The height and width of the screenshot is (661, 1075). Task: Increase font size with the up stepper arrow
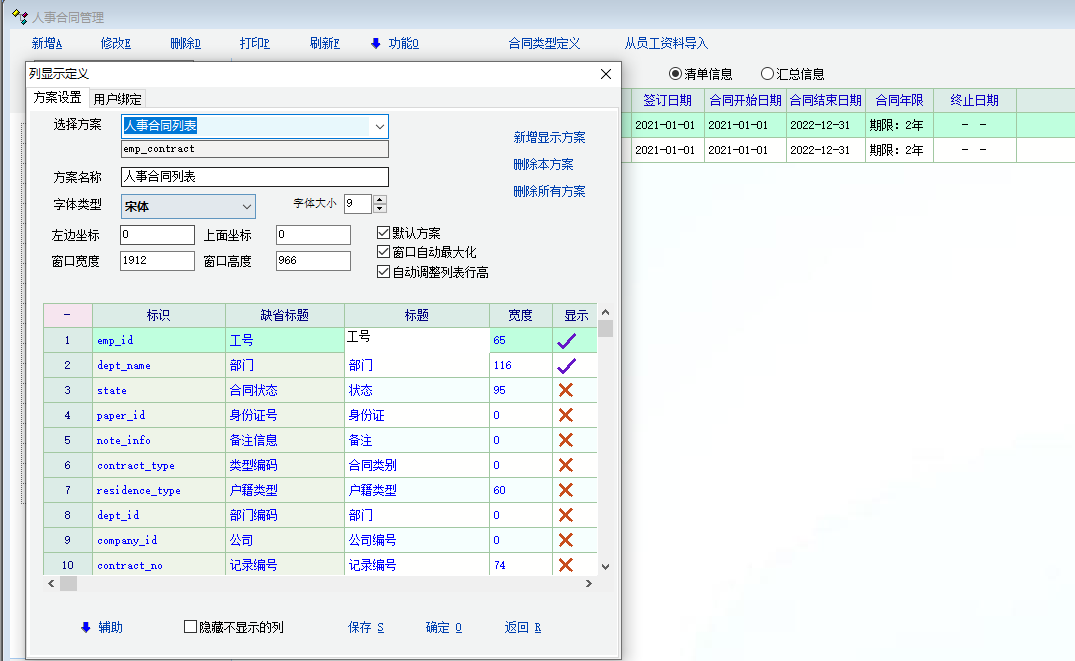(380, 199)
